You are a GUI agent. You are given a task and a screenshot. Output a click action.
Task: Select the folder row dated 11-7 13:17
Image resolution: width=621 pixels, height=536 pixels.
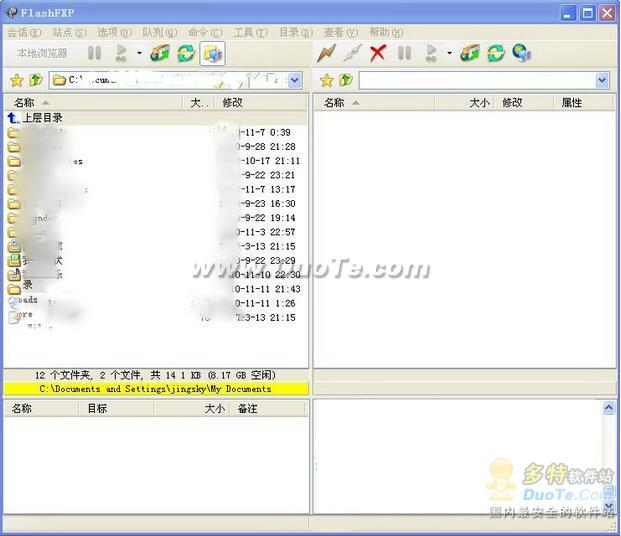point(156,189)
